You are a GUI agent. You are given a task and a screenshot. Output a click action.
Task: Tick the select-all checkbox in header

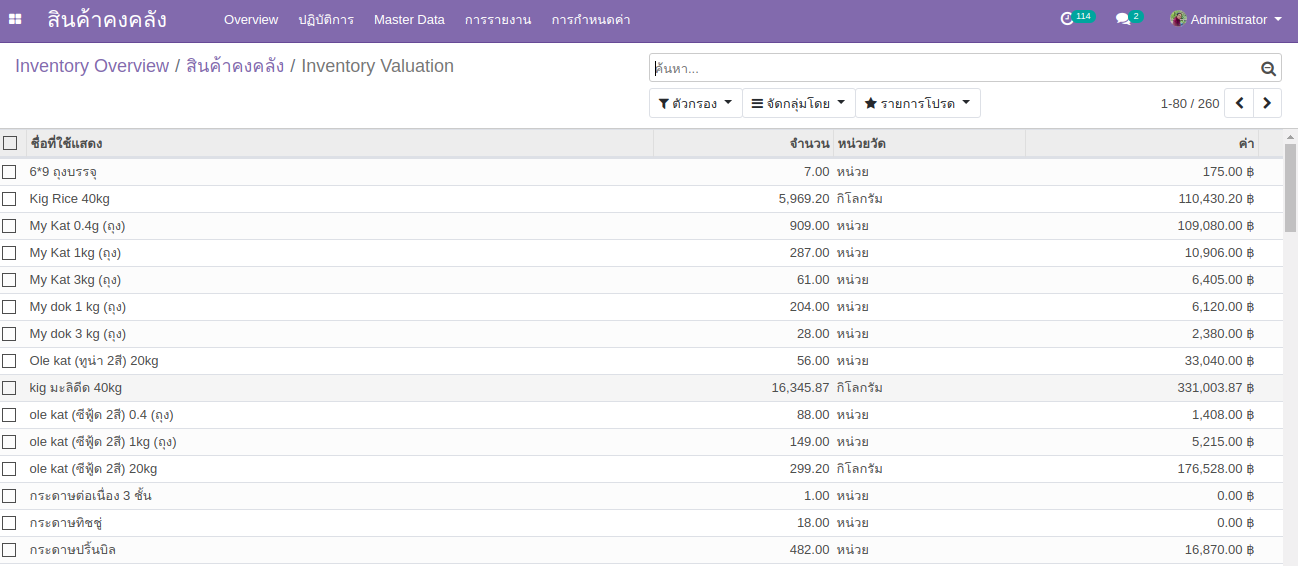click(x=10, y=143)
